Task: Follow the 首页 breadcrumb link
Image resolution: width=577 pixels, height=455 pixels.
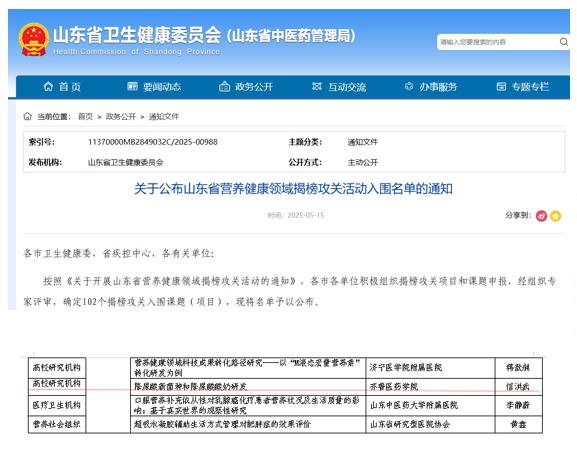Action: pyautogui.click(x=85, y=117)
